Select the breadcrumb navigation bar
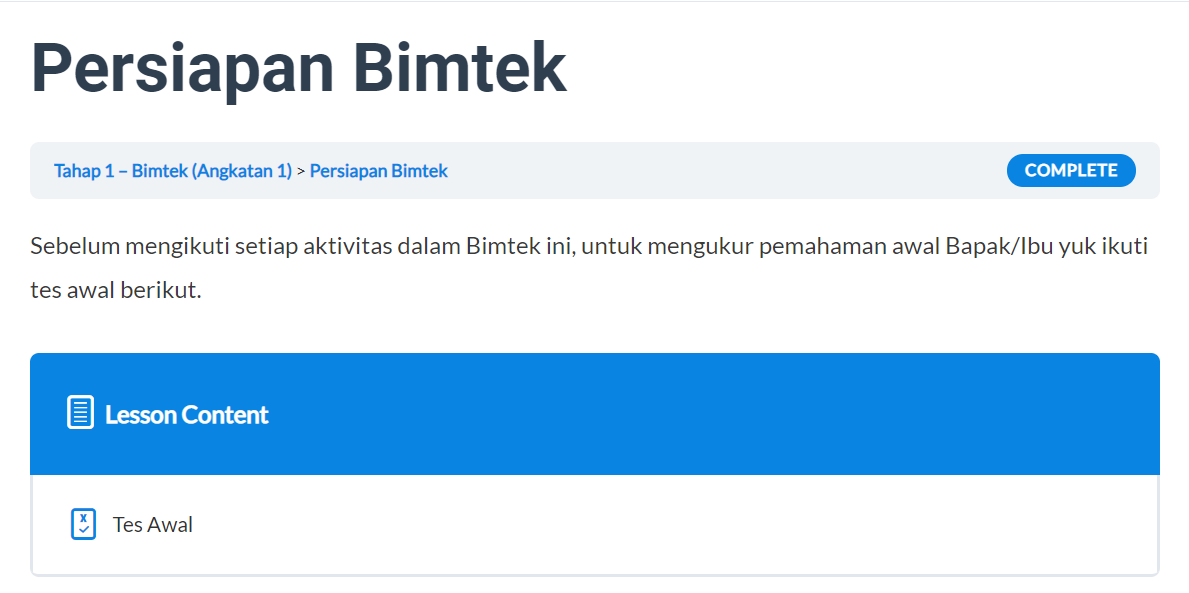This screenshot has height=593, width=1189. click(x=594, y=170)
